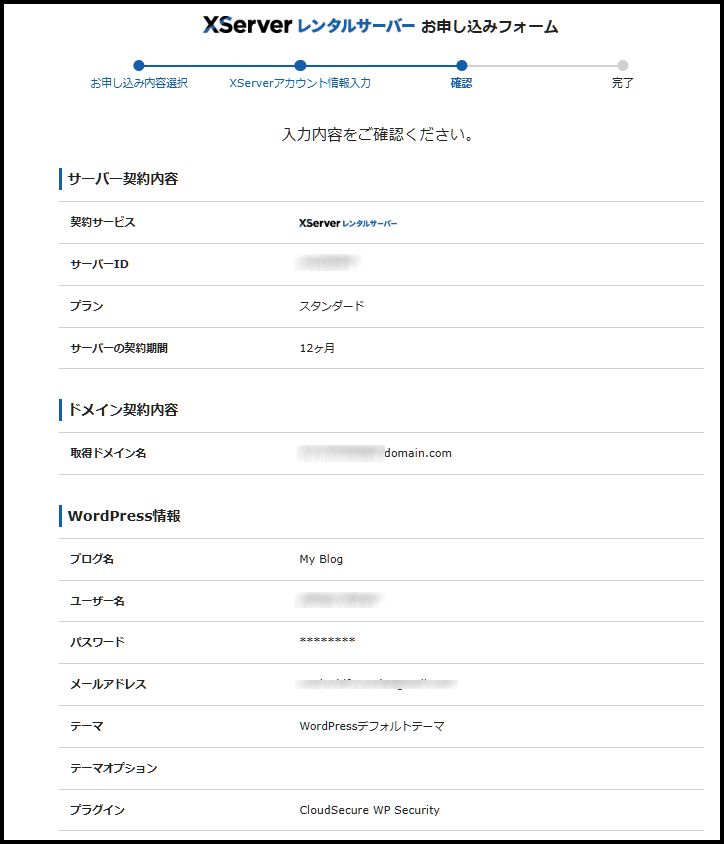Click the パスワード row label
The height and width of the screenshot is (844, 724).
click(97, 642)
